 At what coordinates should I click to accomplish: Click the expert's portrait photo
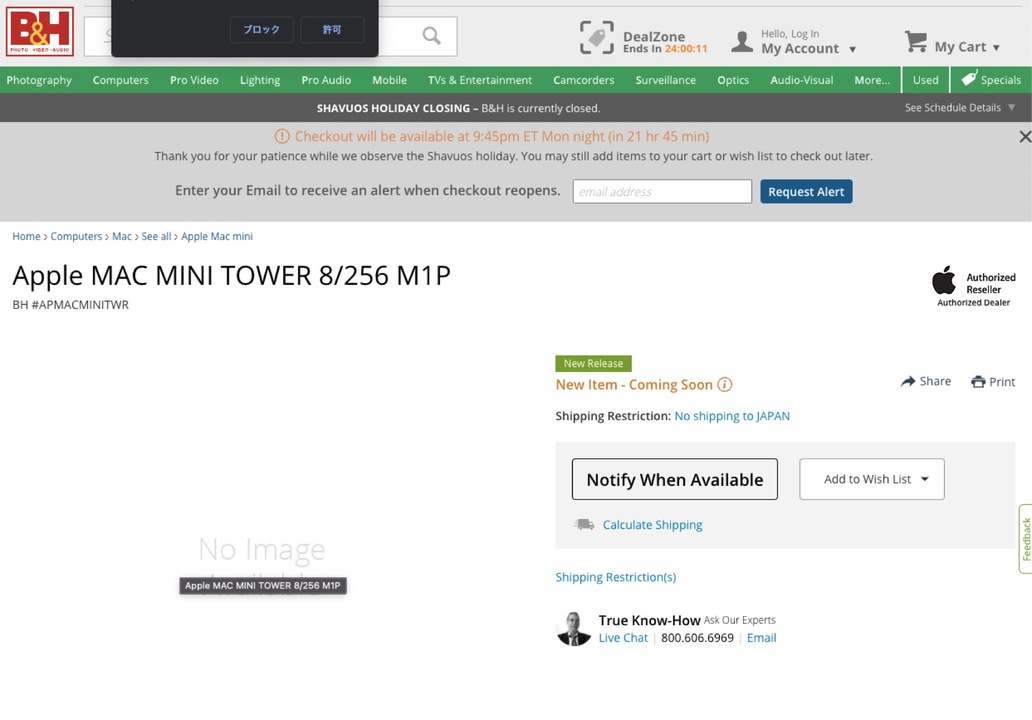point(573,629)
